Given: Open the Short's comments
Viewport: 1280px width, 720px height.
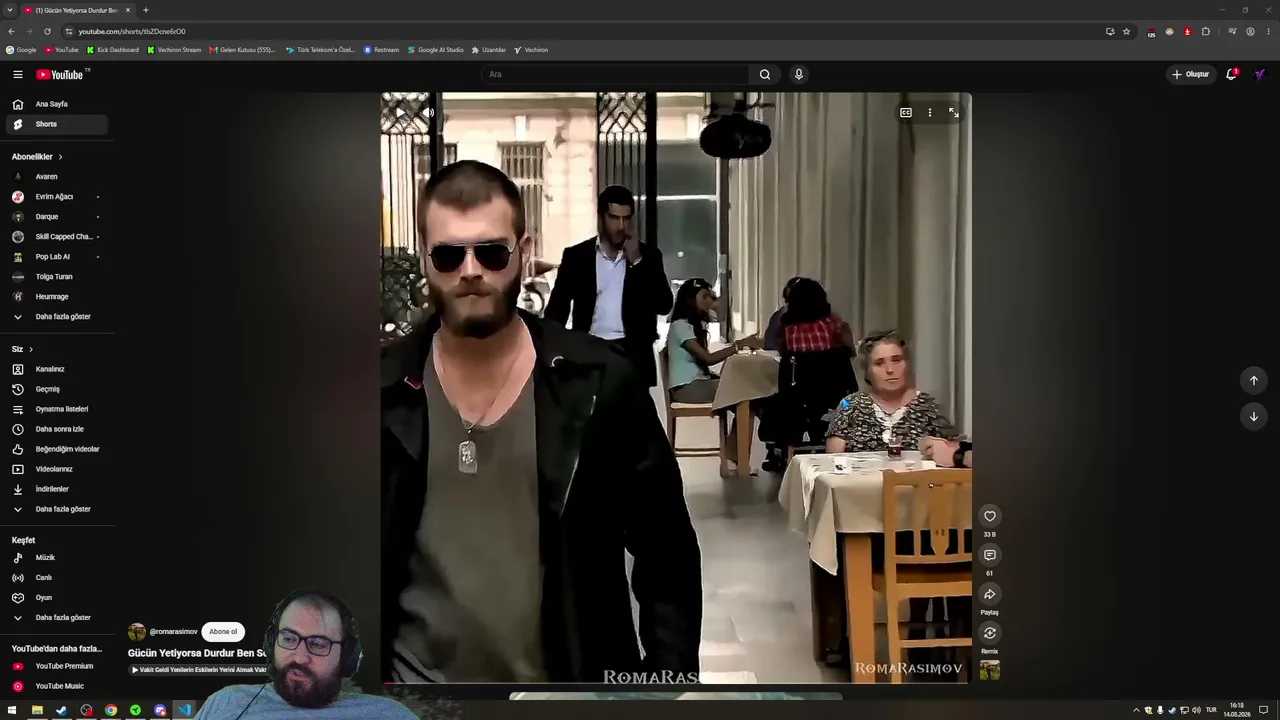Looking at the screenshot, I should click(x=990, y=555).
